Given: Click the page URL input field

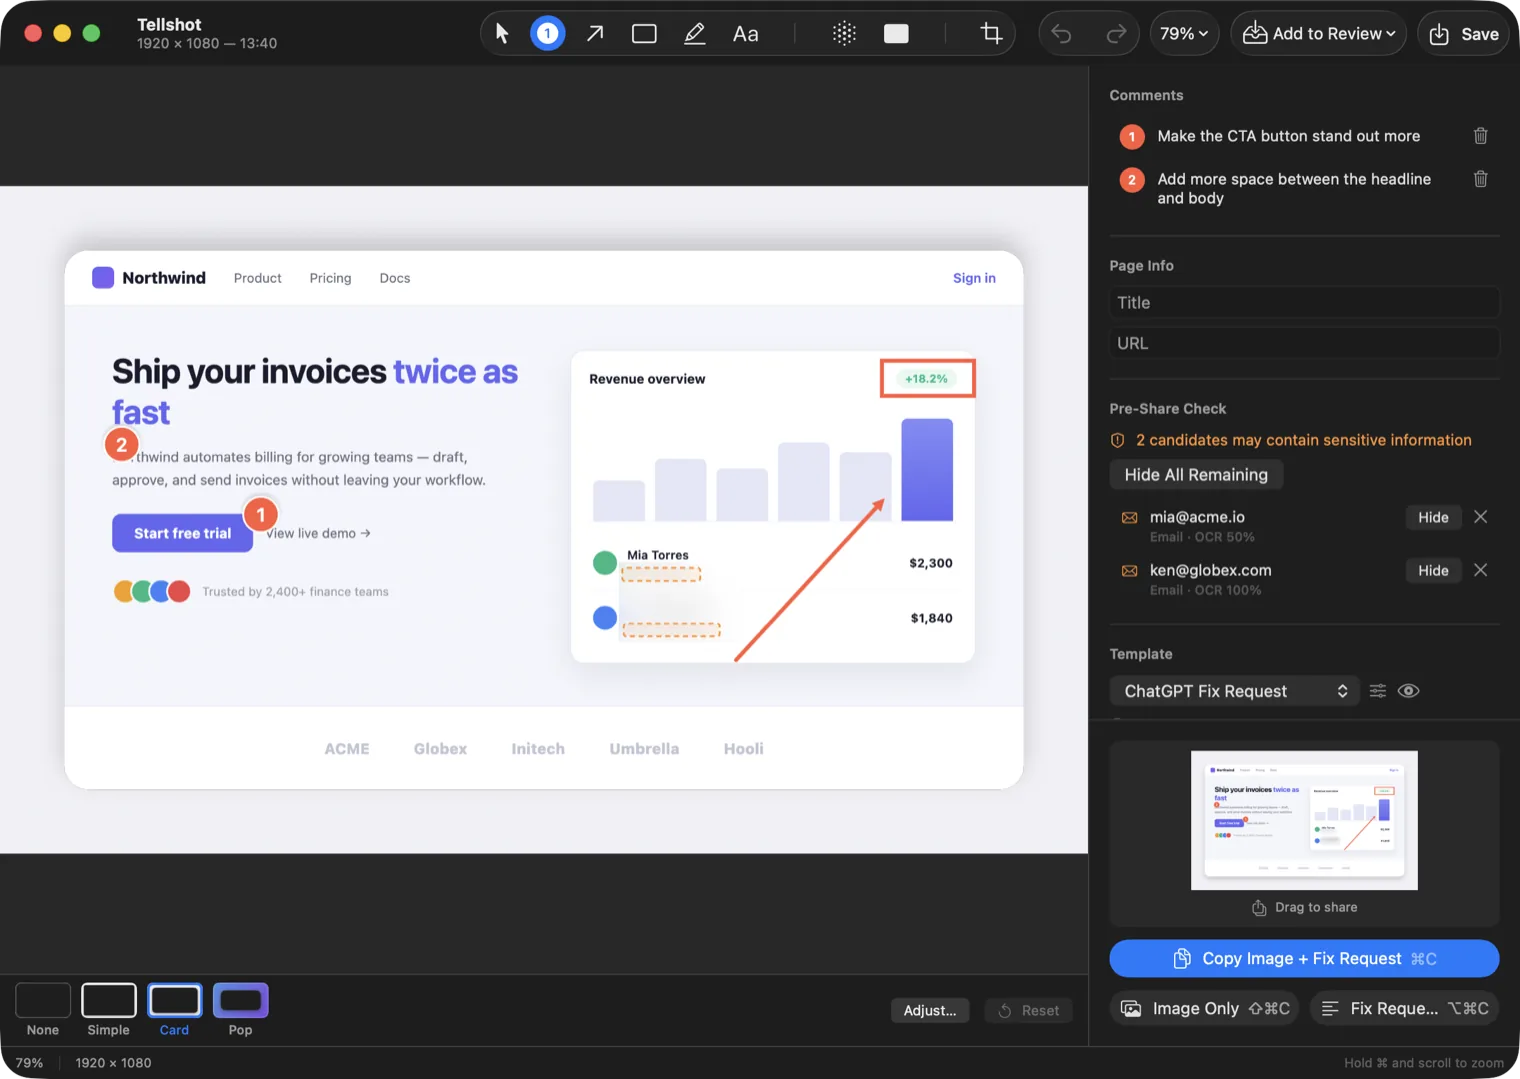Looking at the screenshot, I should tap(1304, 343).
